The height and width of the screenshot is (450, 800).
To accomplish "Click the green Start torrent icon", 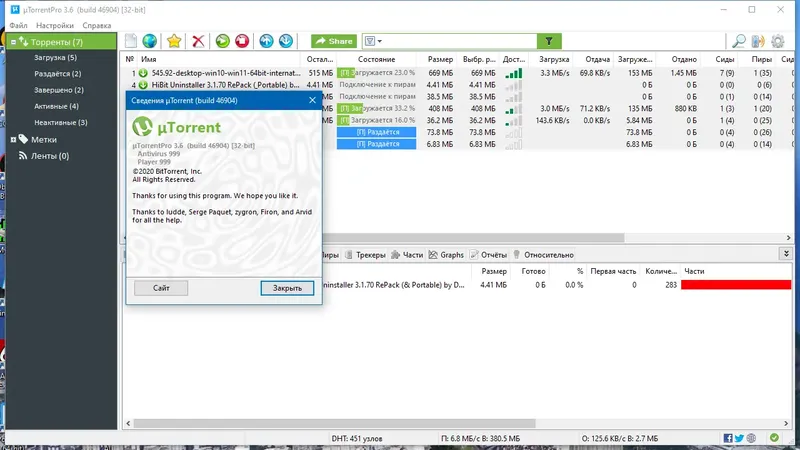I will click(222, 41).
